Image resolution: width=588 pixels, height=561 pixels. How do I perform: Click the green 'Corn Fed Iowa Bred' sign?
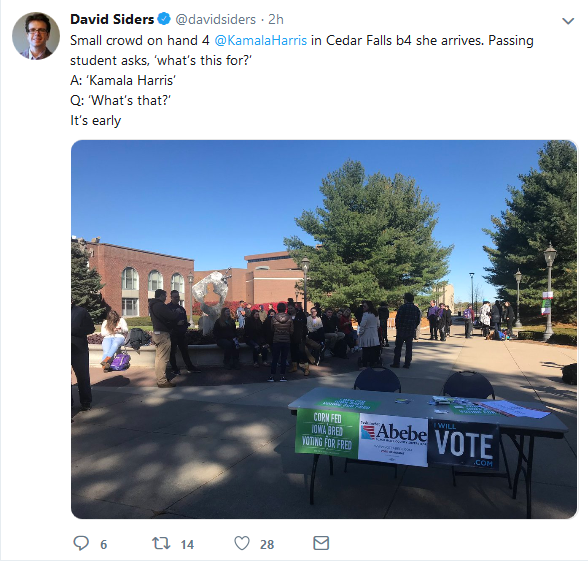[327, 433]
